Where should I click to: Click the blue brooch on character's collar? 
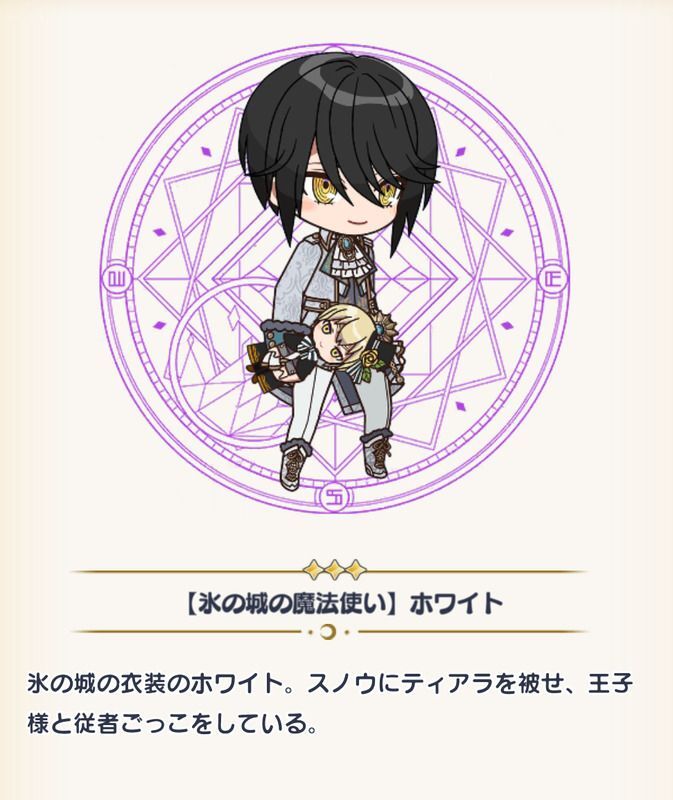[347, 245]
